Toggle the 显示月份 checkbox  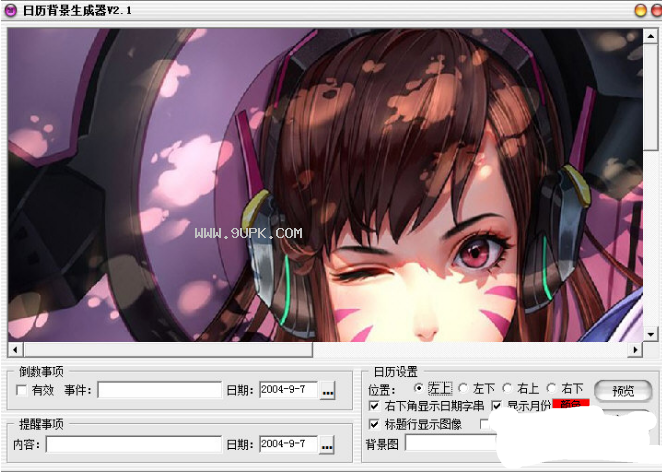point(496,406)
